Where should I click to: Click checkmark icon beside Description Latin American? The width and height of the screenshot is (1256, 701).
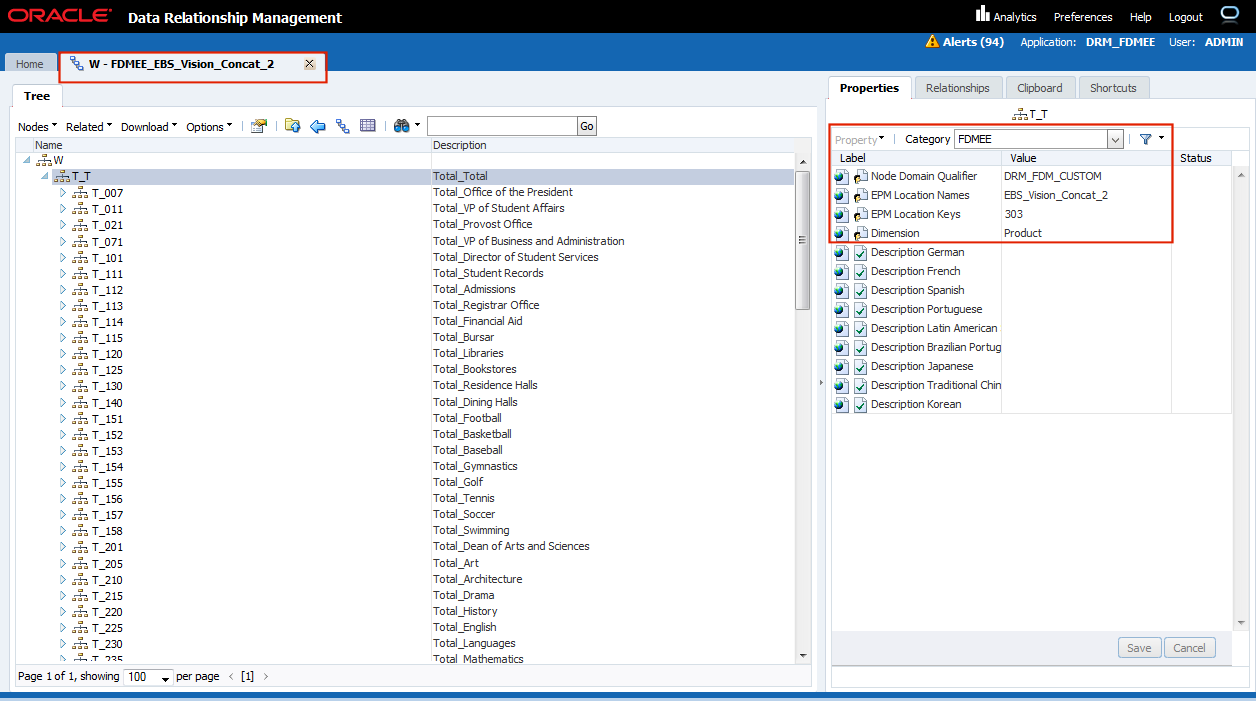tap(860, 328)
